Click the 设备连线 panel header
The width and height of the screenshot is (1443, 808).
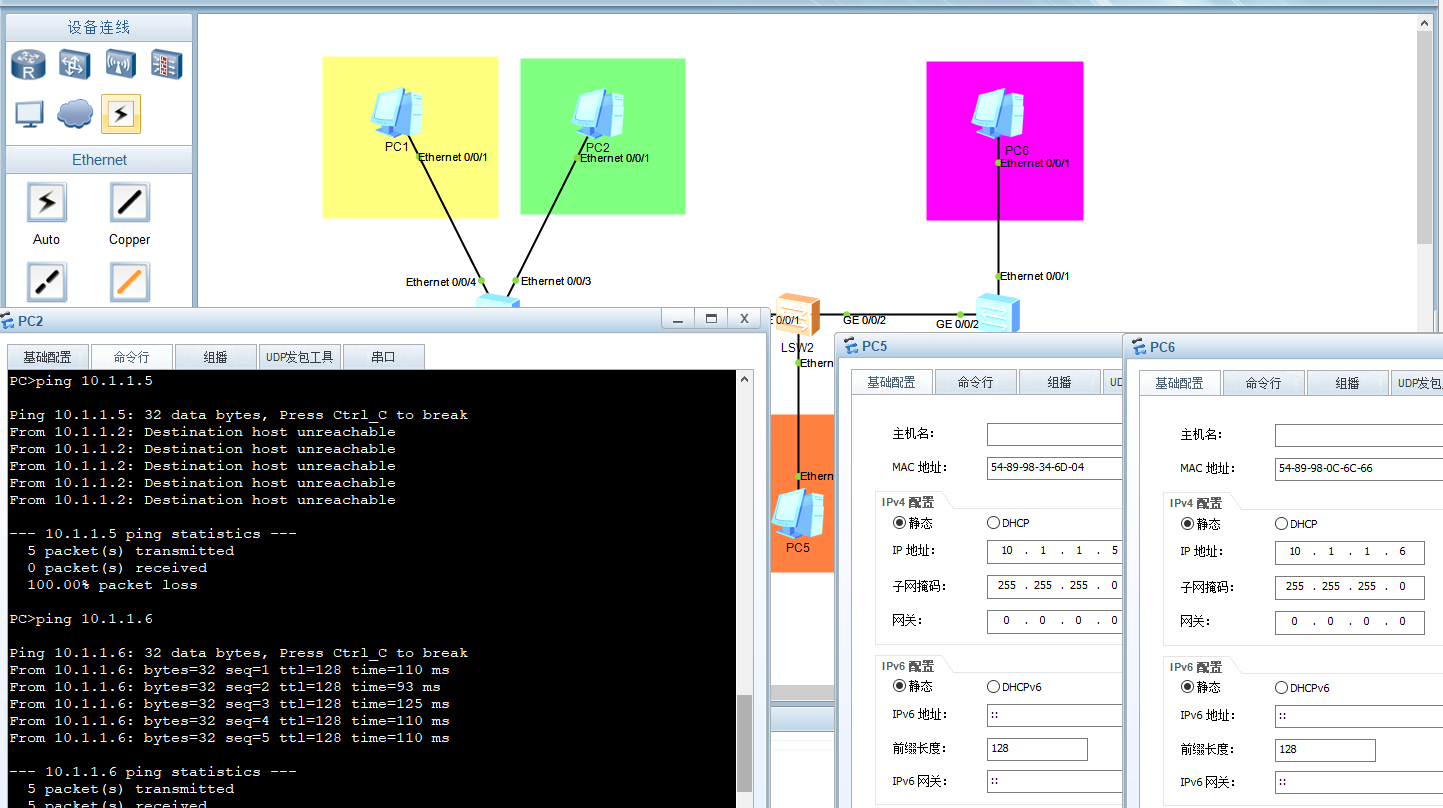(x=99, y=27)
